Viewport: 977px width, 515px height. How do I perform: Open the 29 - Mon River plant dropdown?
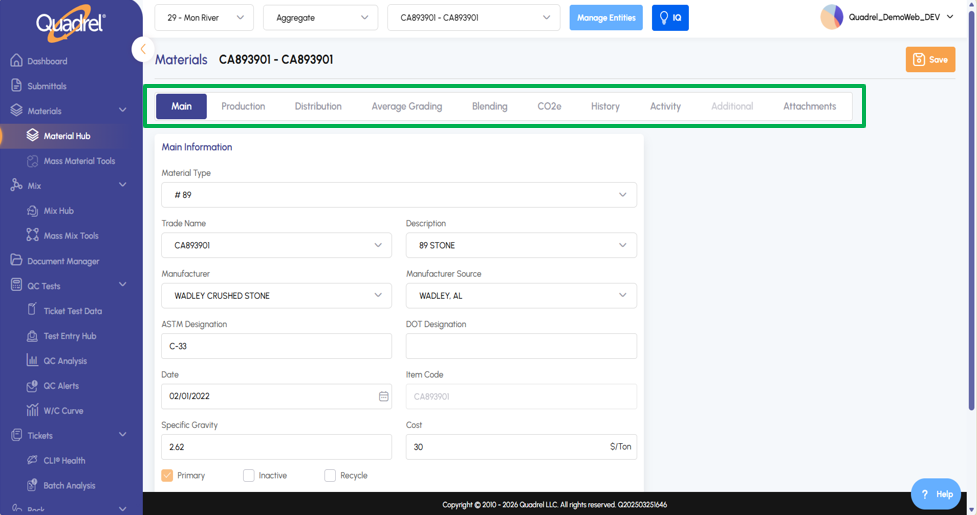click(204, 17)
